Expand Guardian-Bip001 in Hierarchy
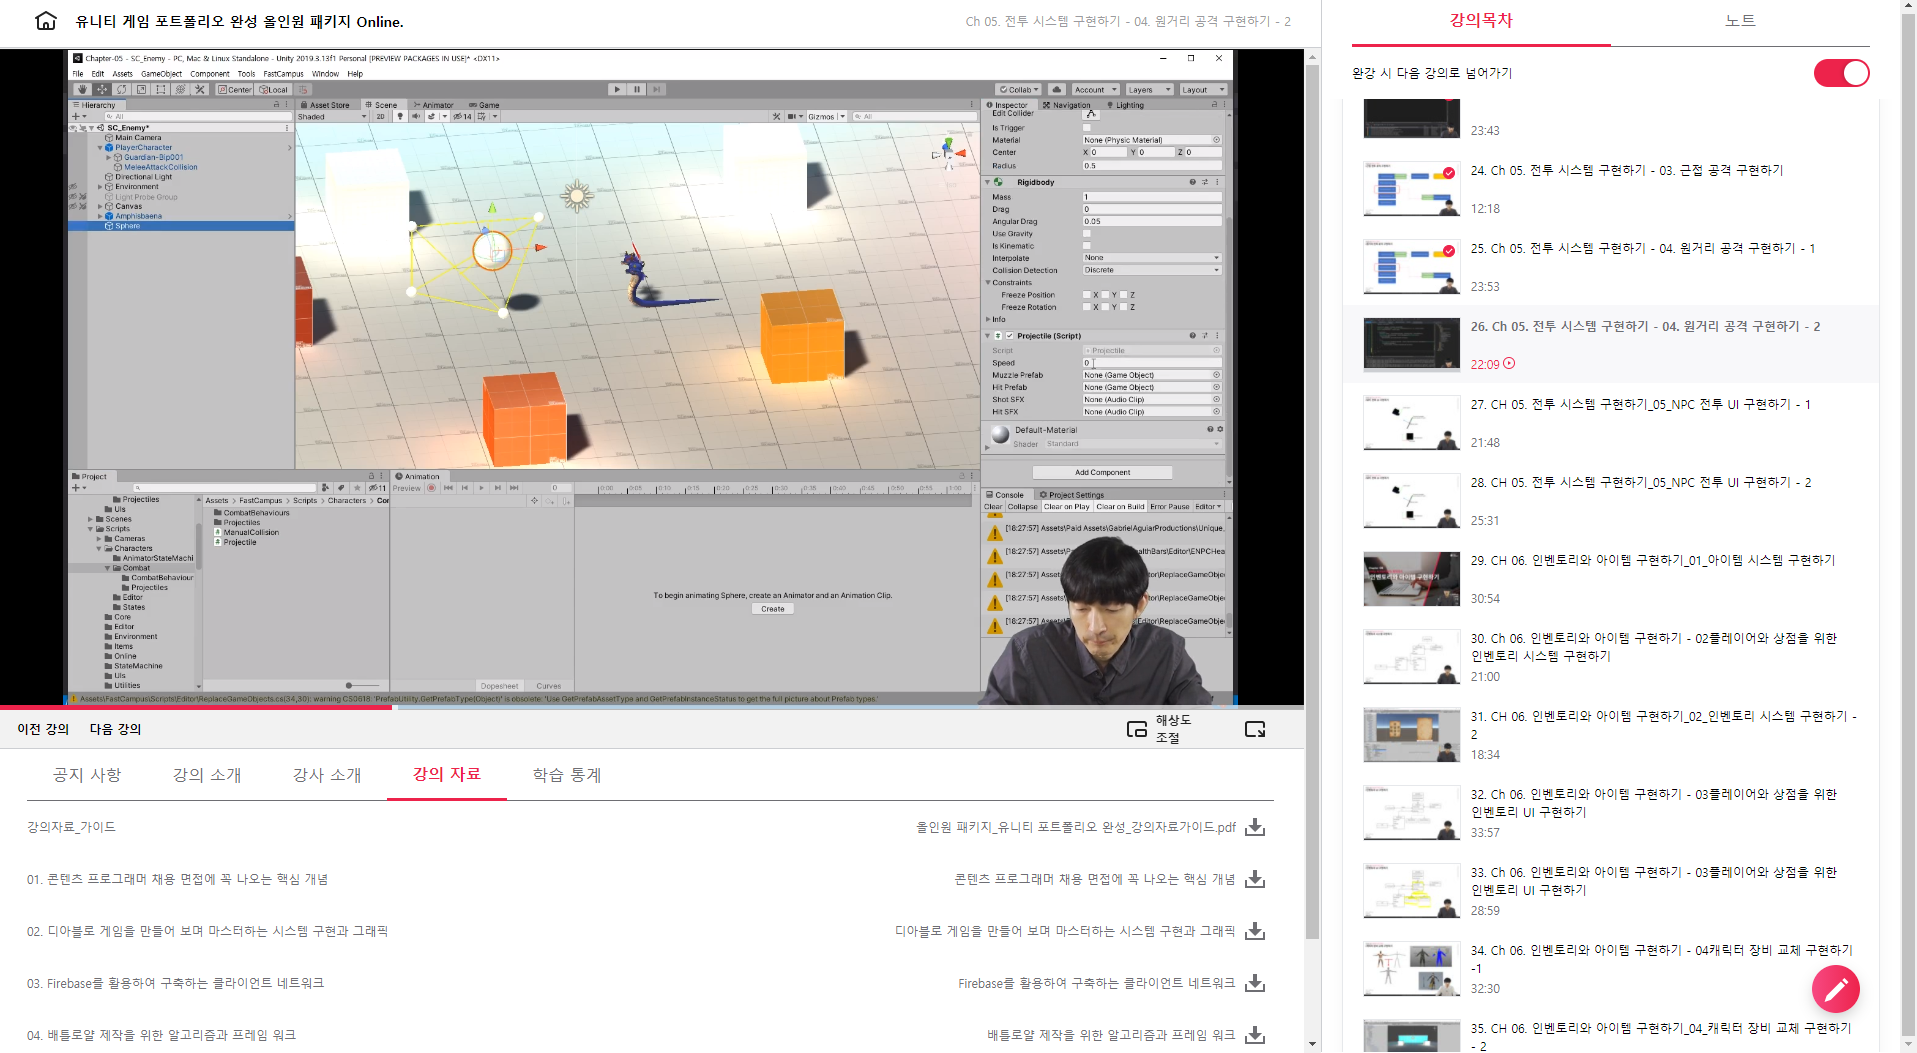The image size is (1917, 1053). (110, 157)
